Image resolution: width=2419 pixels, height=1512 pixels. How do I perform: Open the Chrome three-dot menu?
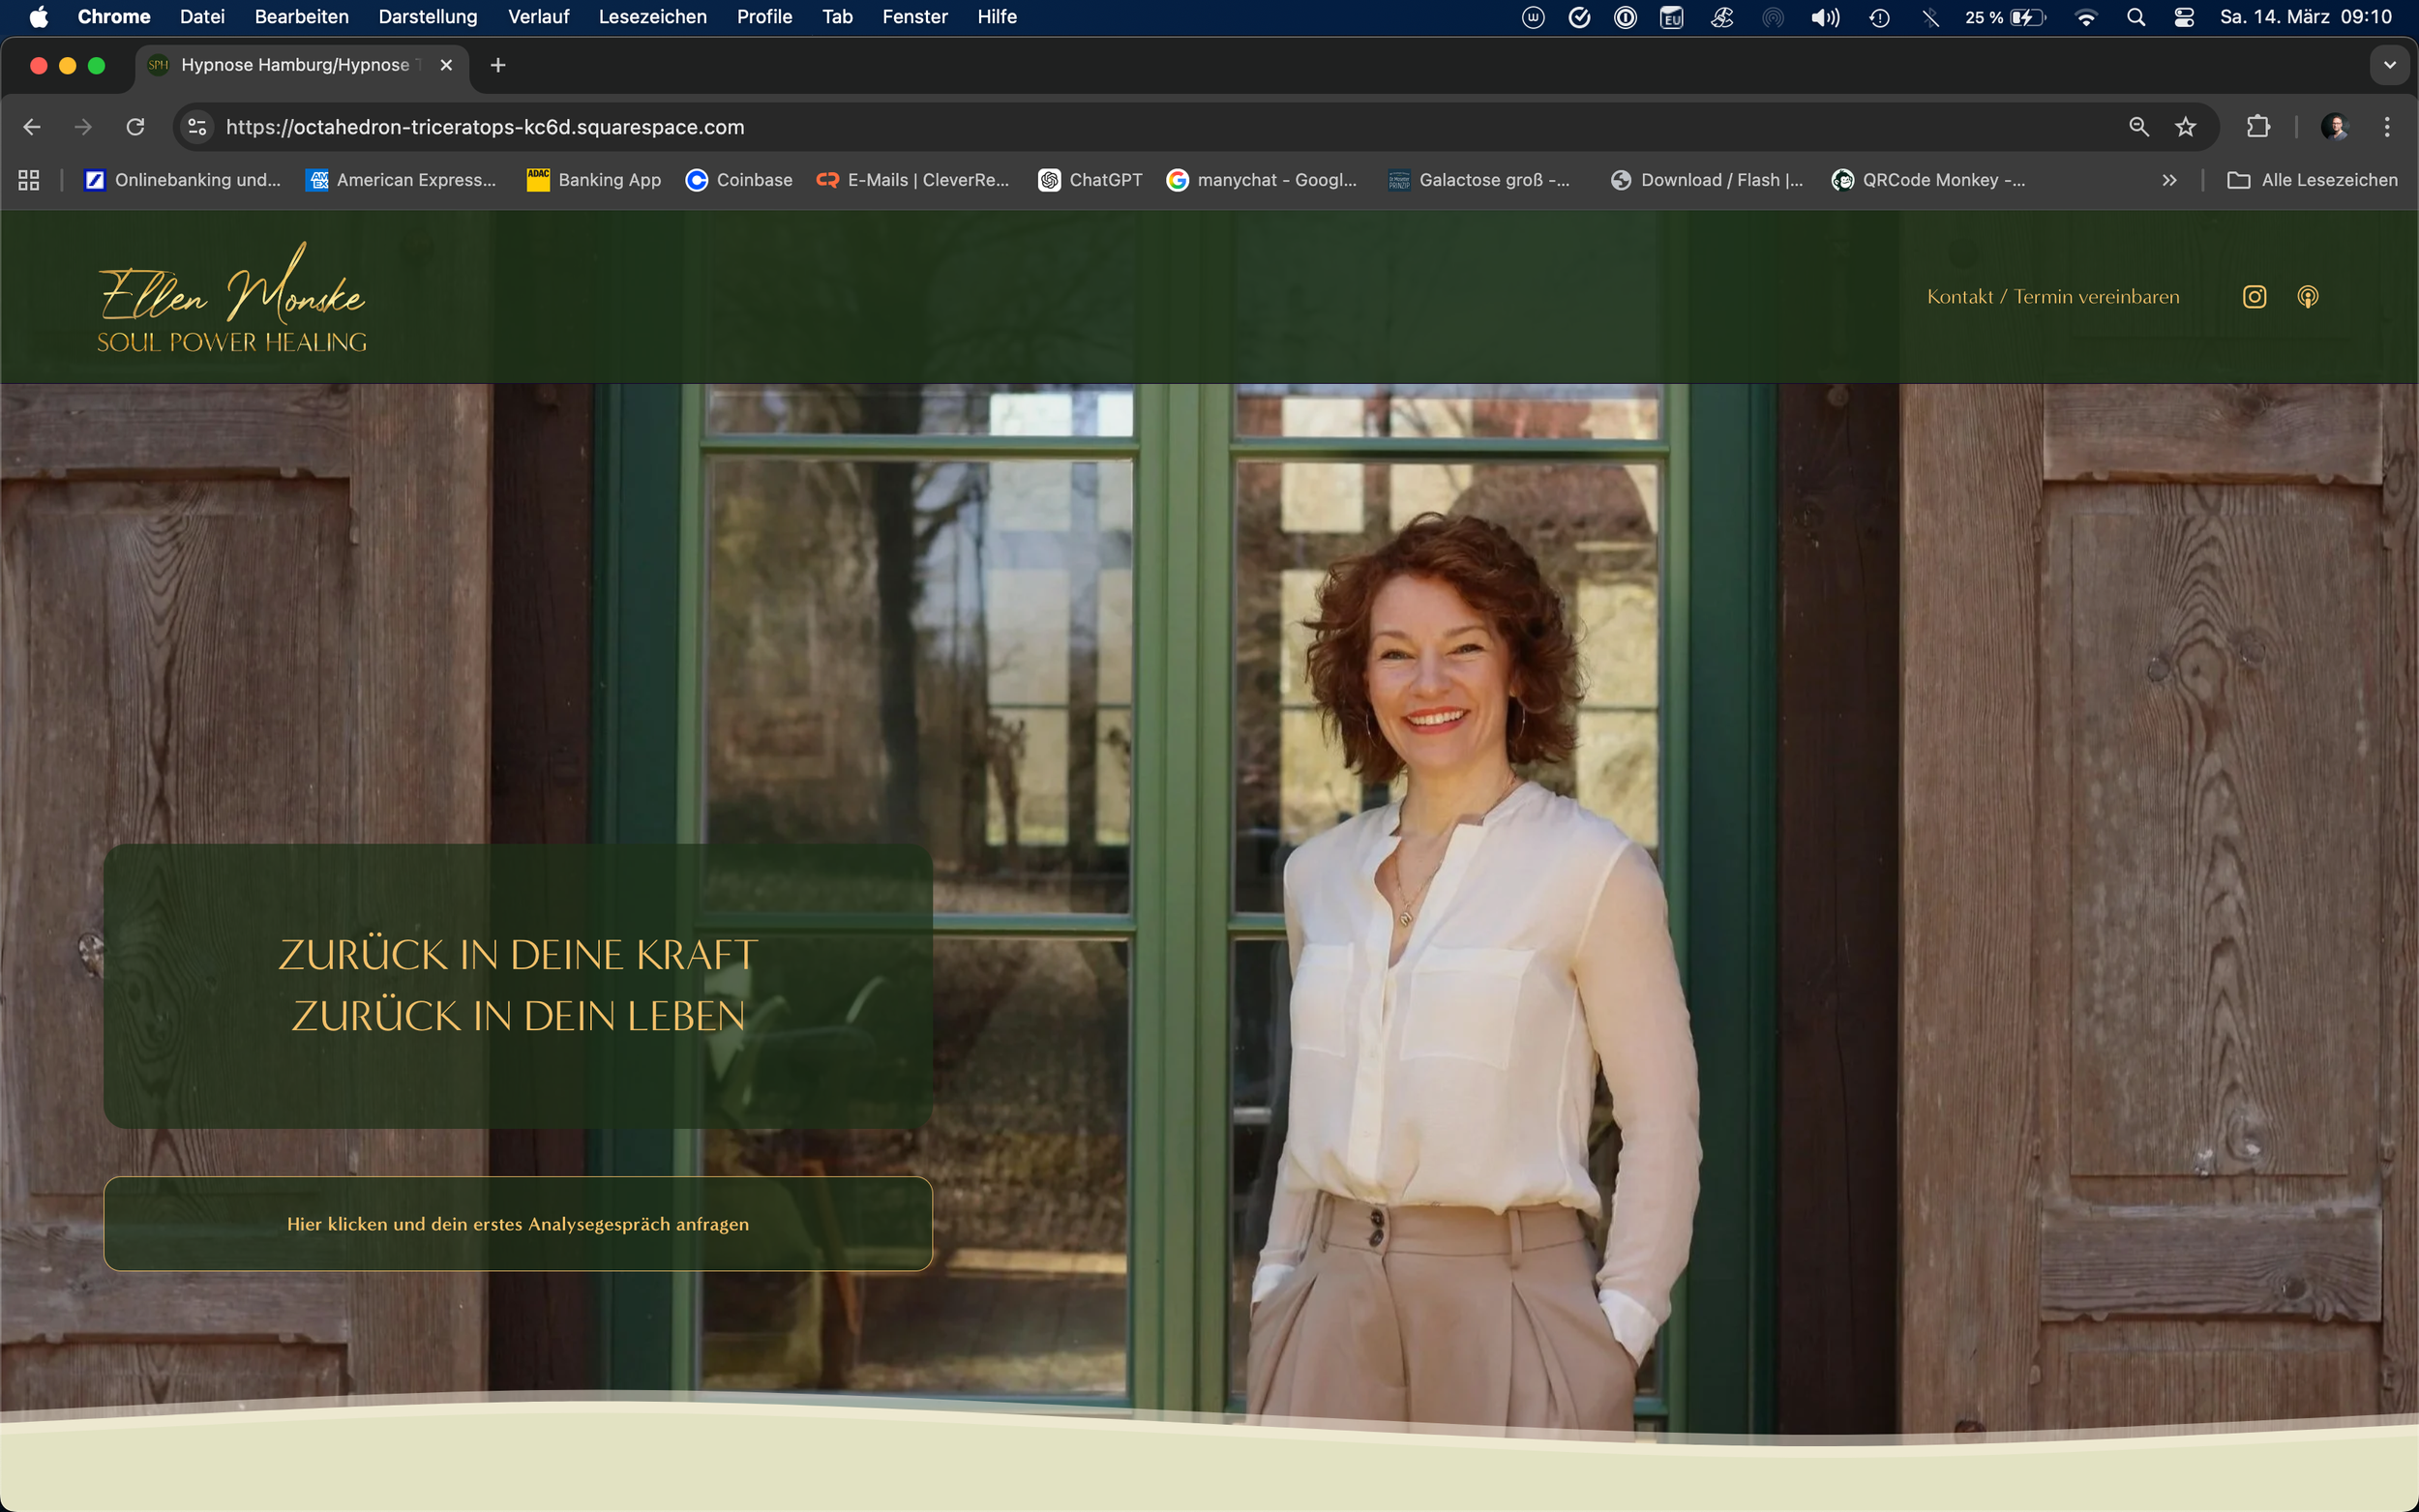pyautogui.click(x=2387, y=127)
